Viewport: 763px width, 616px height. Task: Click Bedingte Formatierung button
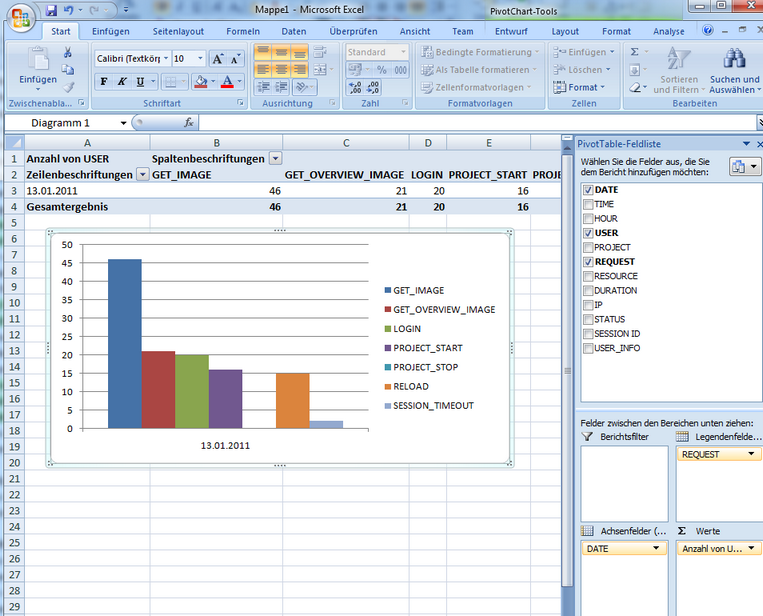(x=476, y=52)
